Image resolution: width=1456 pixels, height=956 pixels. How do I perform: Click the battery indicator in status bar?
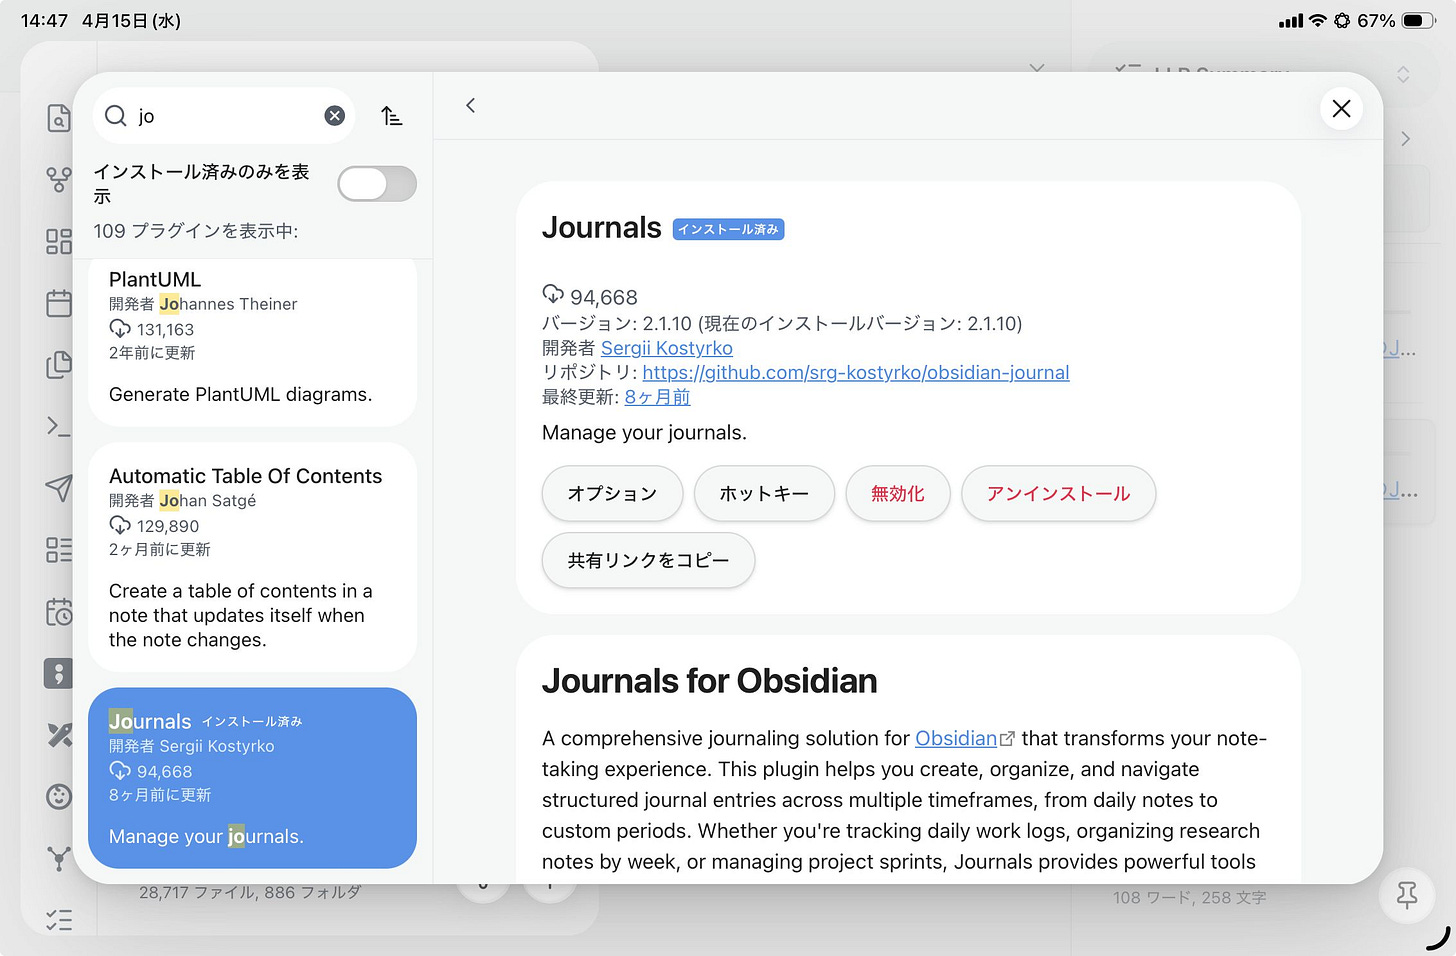[x=1419, y=20]
